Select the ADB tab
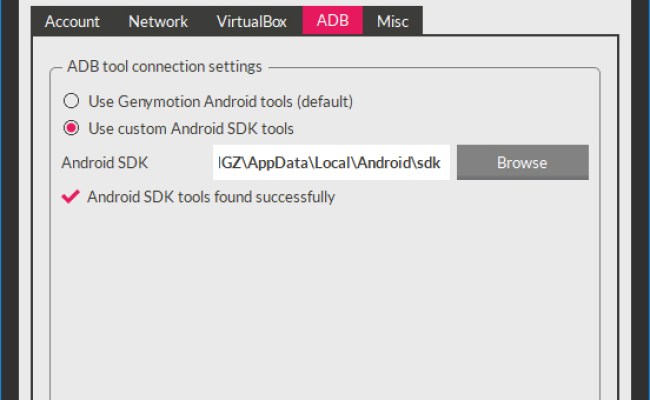Screen dimensions: 650x400 [x=332, y=20]
